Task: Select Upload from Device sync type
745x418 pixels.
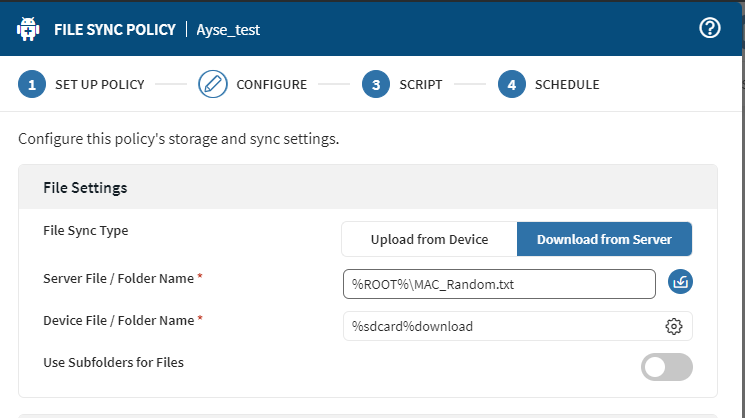Action: 430,239
